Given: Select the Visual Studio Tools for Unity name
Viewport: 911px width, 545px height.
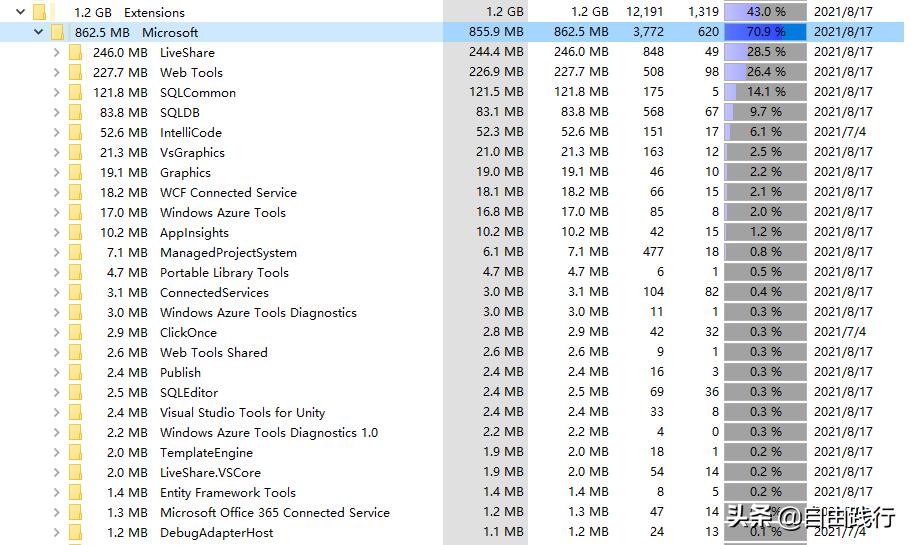Looking at the screenshot, I should [242, 413].
